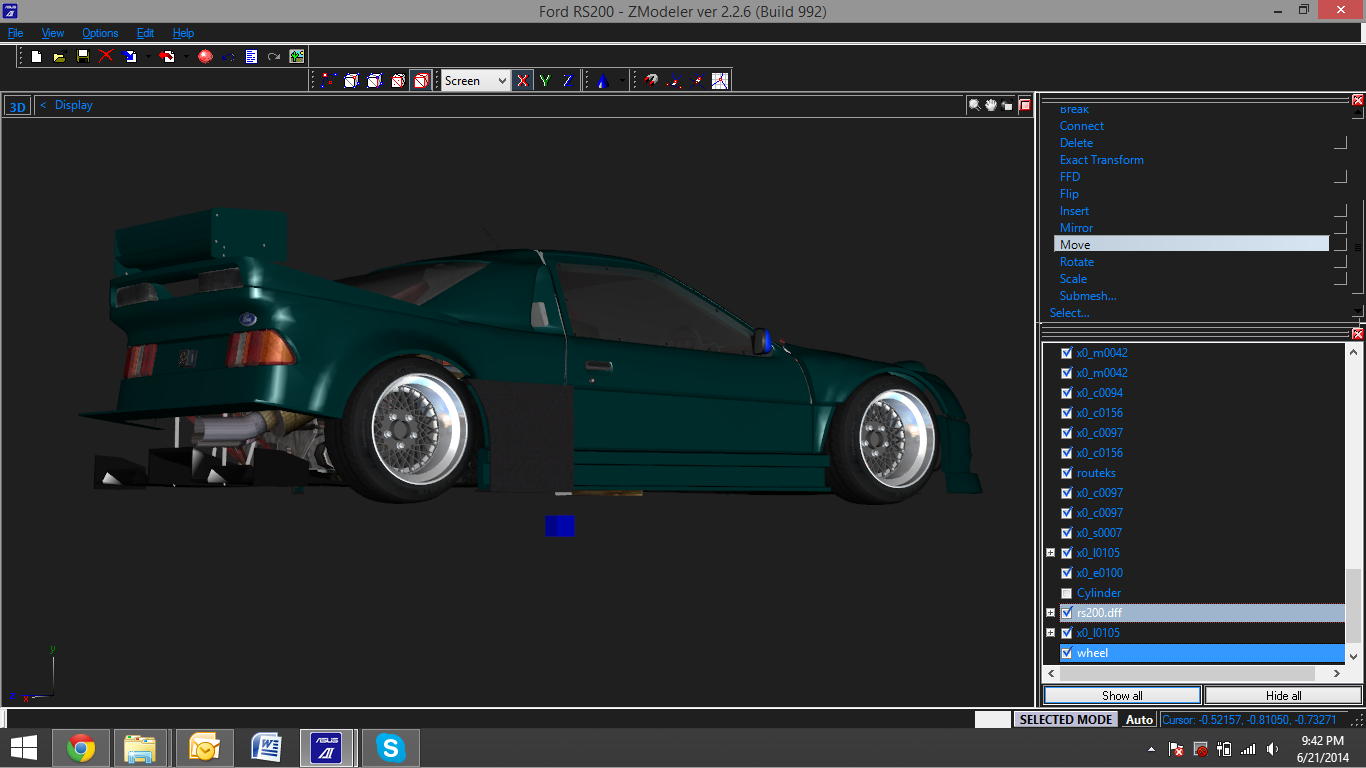Open the arrow dropdown next to the Export icon
1366x768 pixels.
click(186, 56)
